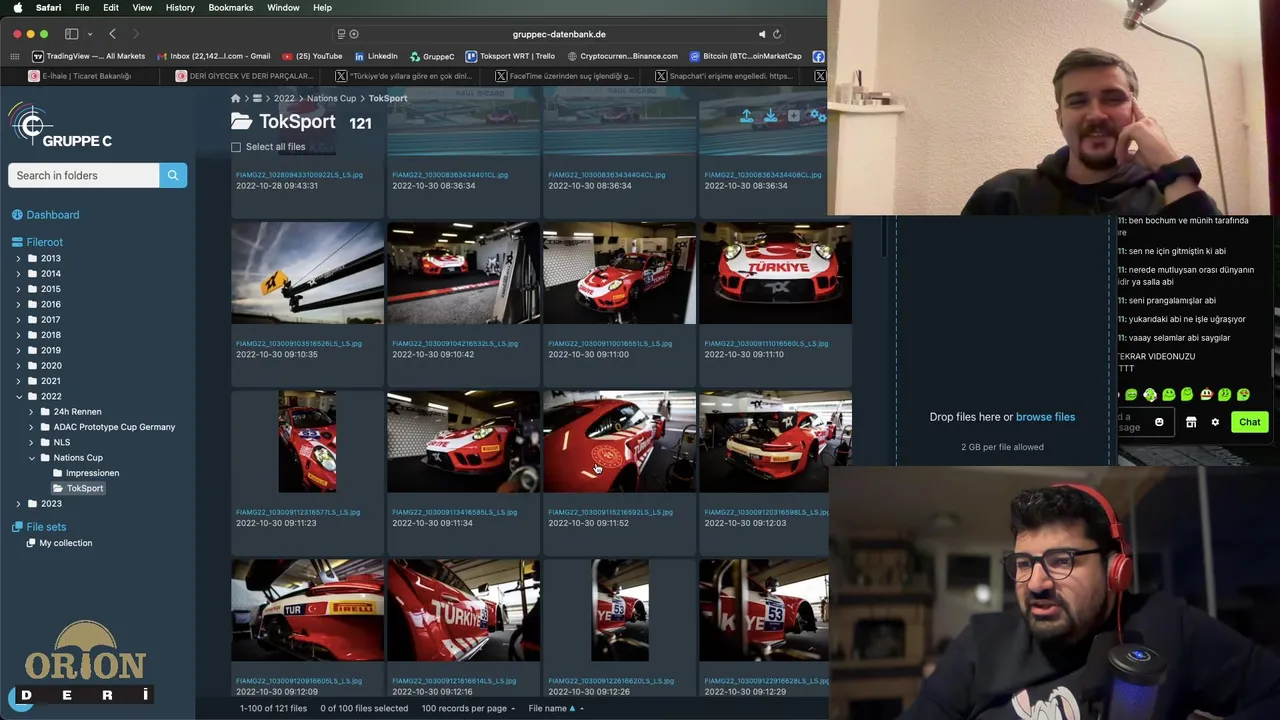The width and height of the screenshot is (1280, 720).
Task: Expand the 2023 folder
Action: [18, 504]
